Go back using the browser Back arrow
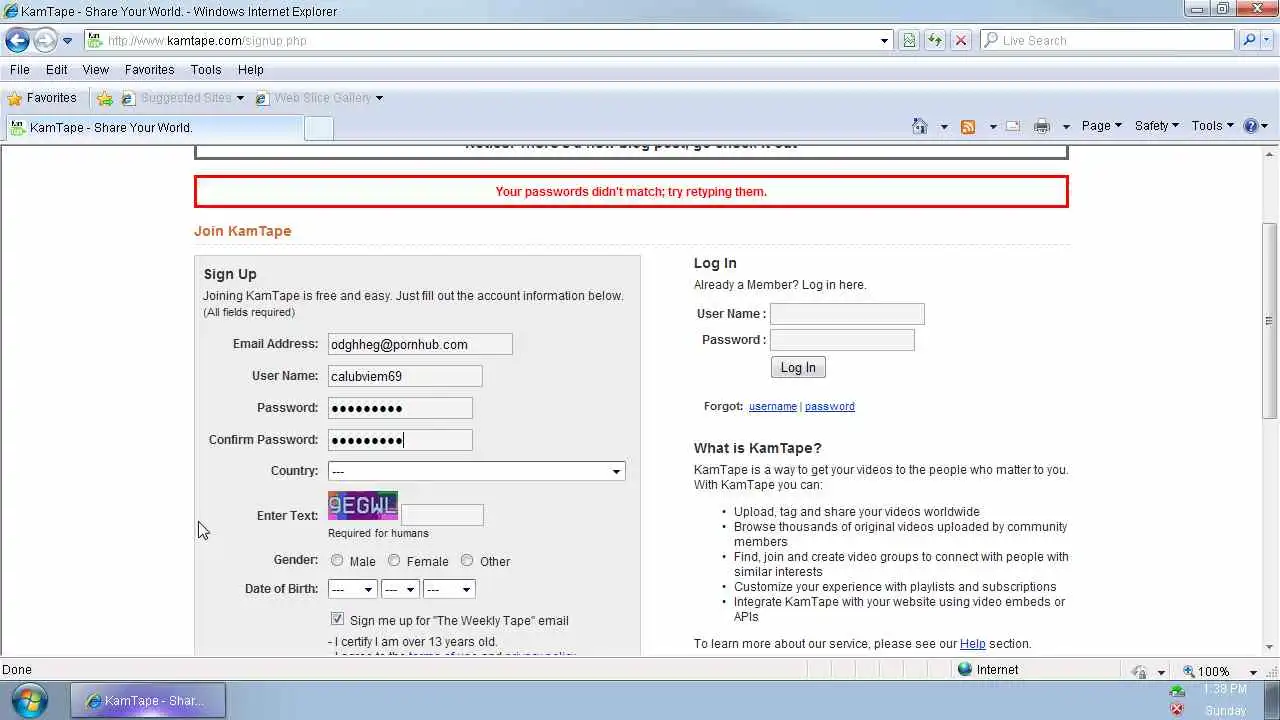1280x720 pixels. click(x=17, y=41)
